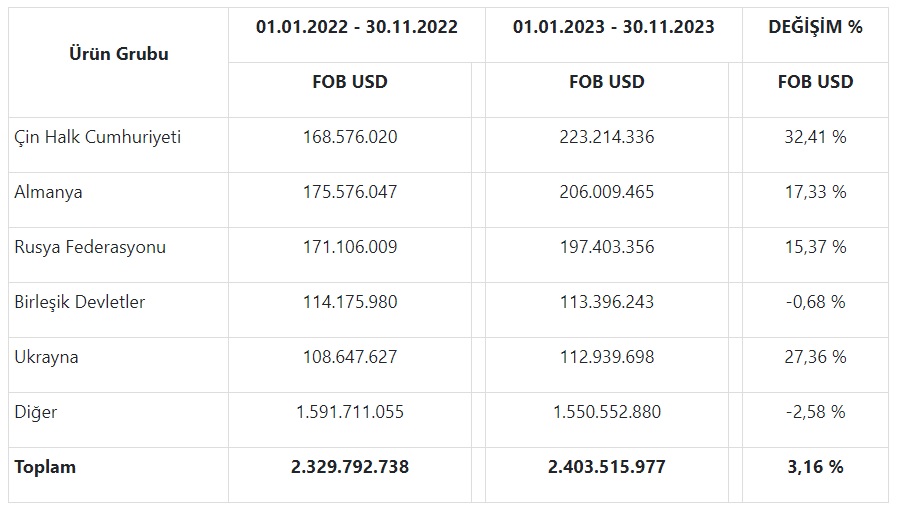This screenshot has height=508, width=898.
Task: Click the value 223.214.336
Action: tap(606, 137)
